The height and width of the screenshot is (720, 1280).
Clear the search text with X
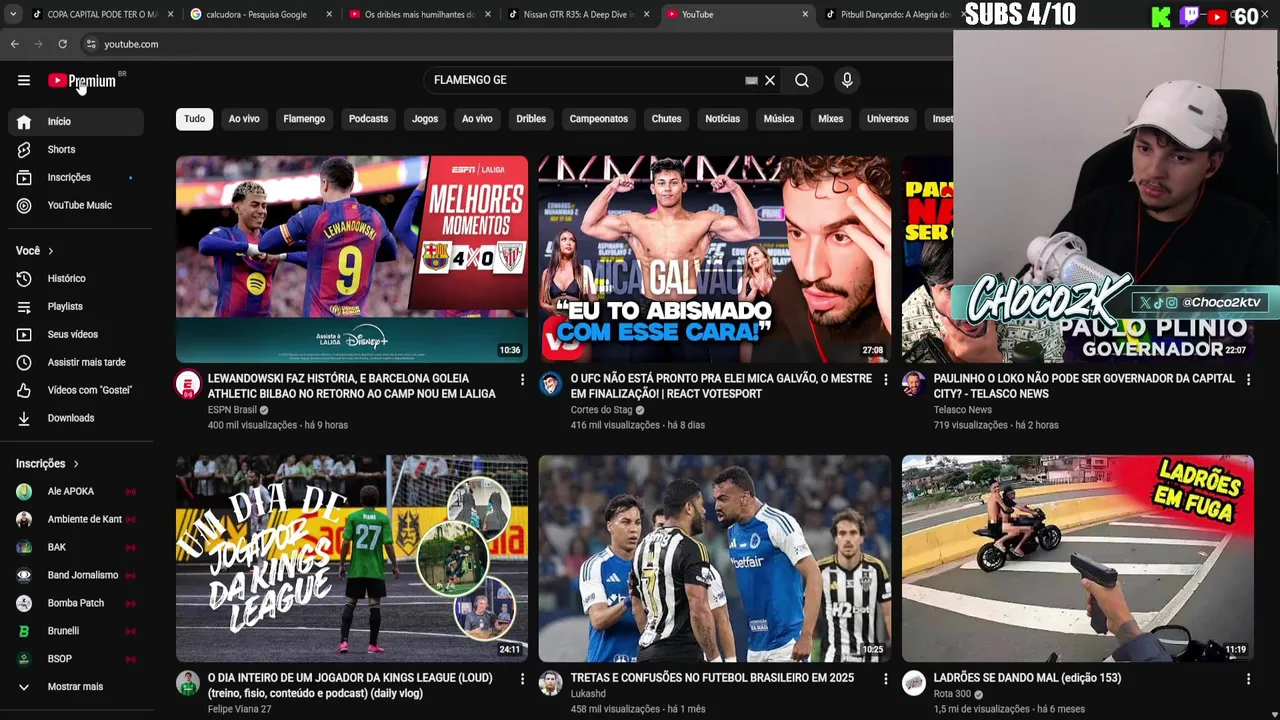(x=770, y=80)
